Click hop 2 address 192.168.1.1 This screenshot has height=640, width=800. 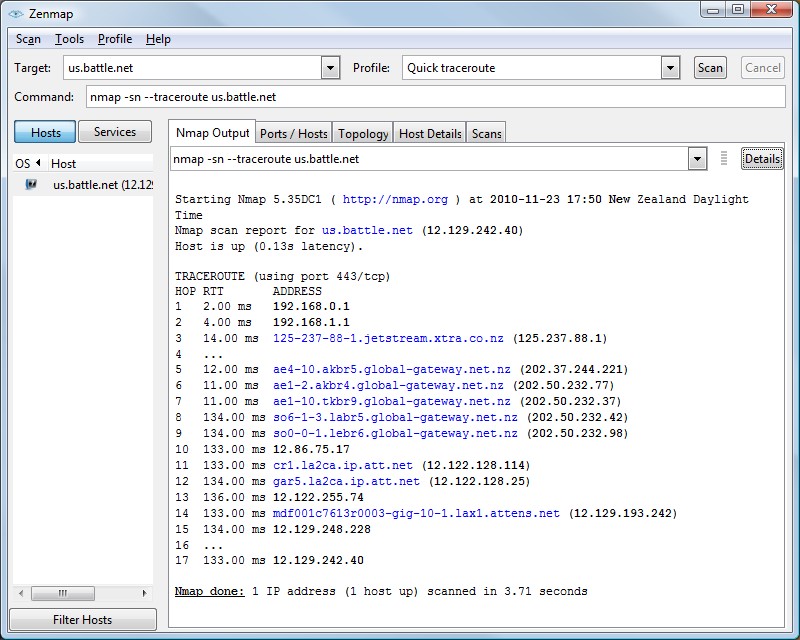pyautogui.click(x=311, y=322)
